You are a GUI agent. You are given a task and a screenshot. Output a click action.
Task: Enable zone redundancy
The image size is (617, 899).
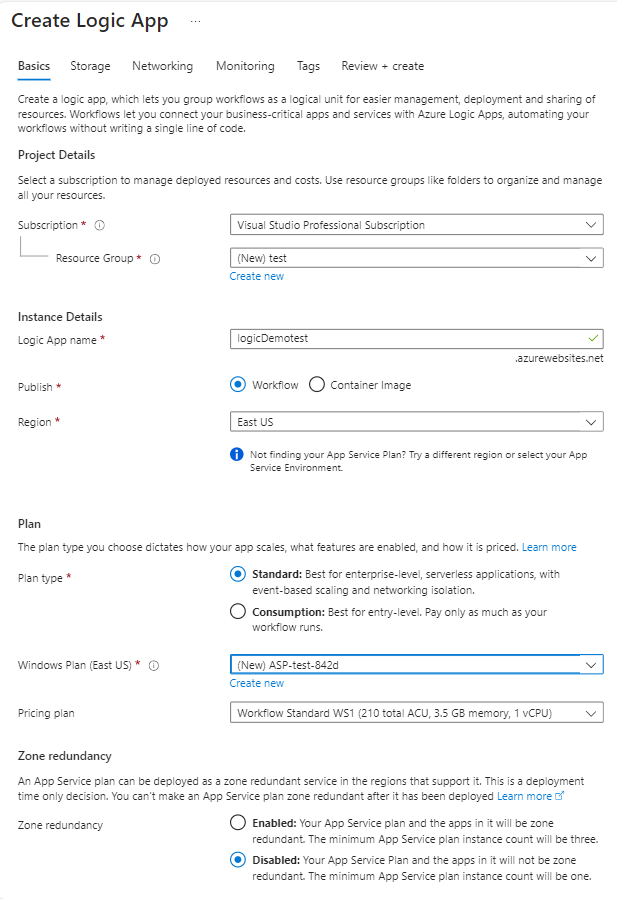[x=238, y=822]
